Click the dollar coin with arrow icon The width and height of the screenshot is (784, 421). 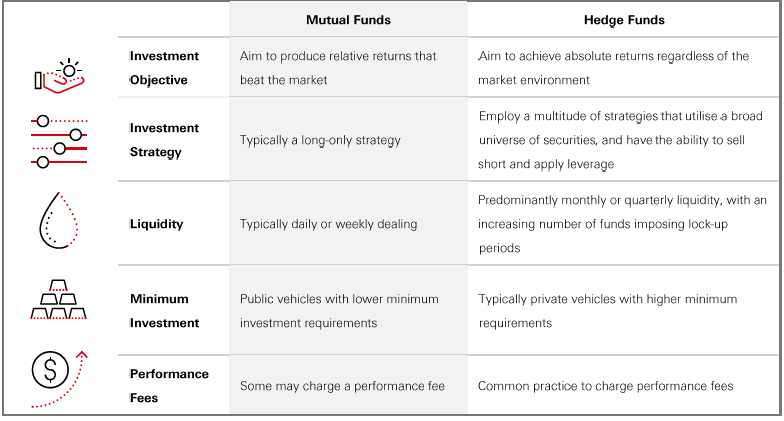click(x=57, y=379)
